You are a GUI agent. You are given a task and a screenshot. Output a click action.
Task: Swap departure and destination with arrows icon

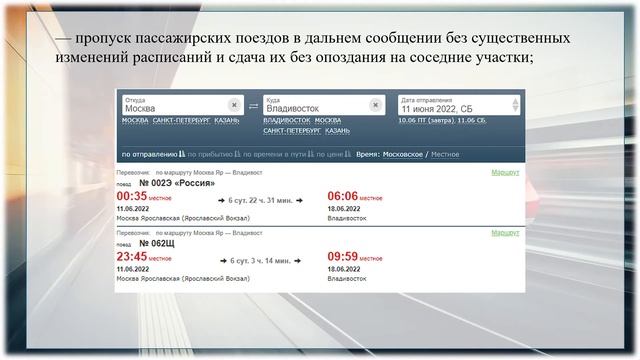[x=253, y=106]
